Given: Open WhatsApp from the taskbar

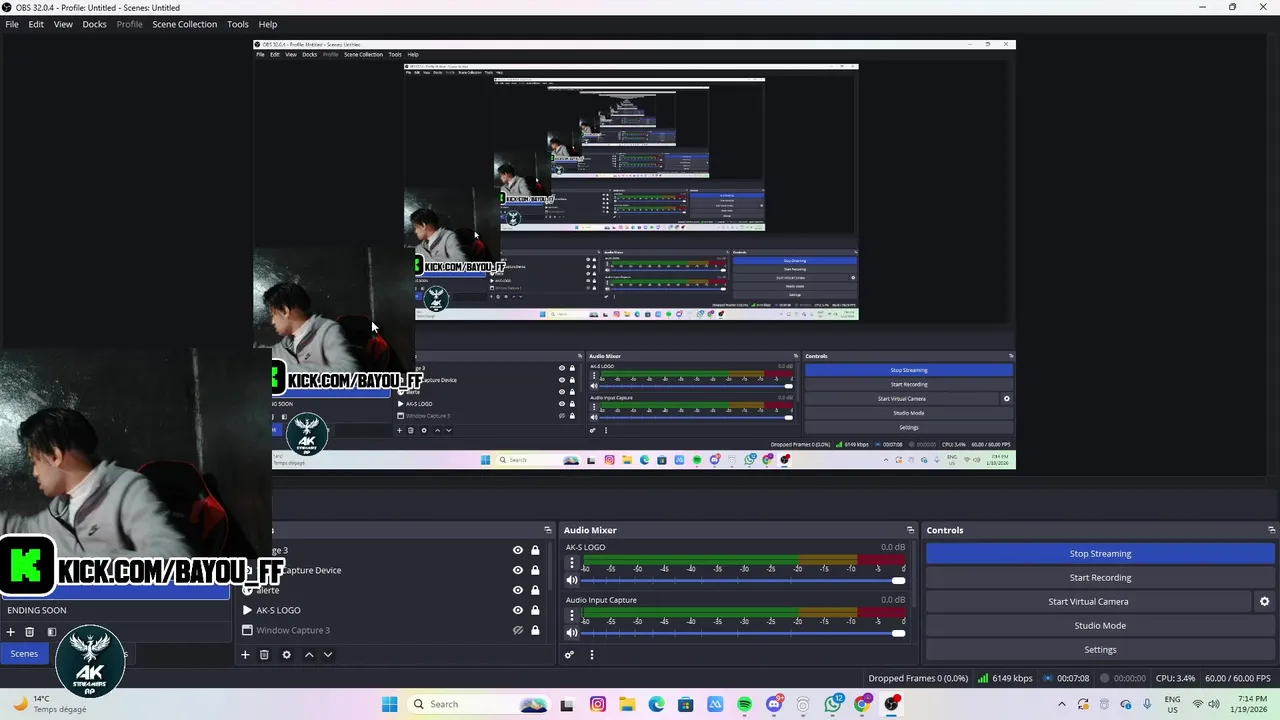Looking at the screenshot, I should click(832, 704).
